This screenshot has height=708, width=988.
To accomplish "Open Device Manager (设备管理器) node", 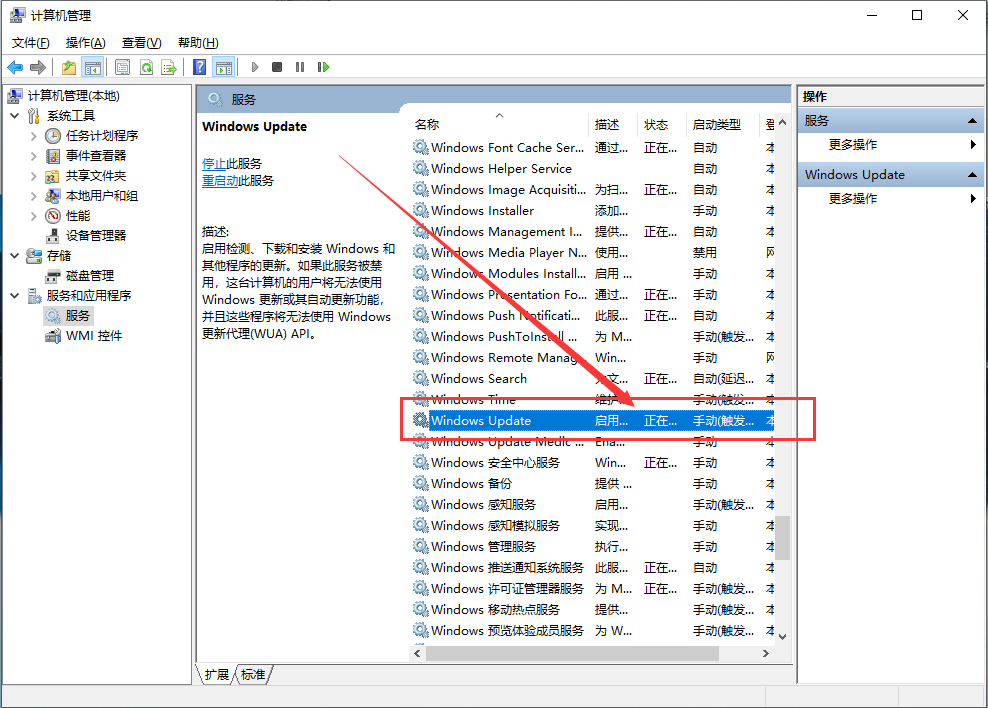I will [96, 236].
